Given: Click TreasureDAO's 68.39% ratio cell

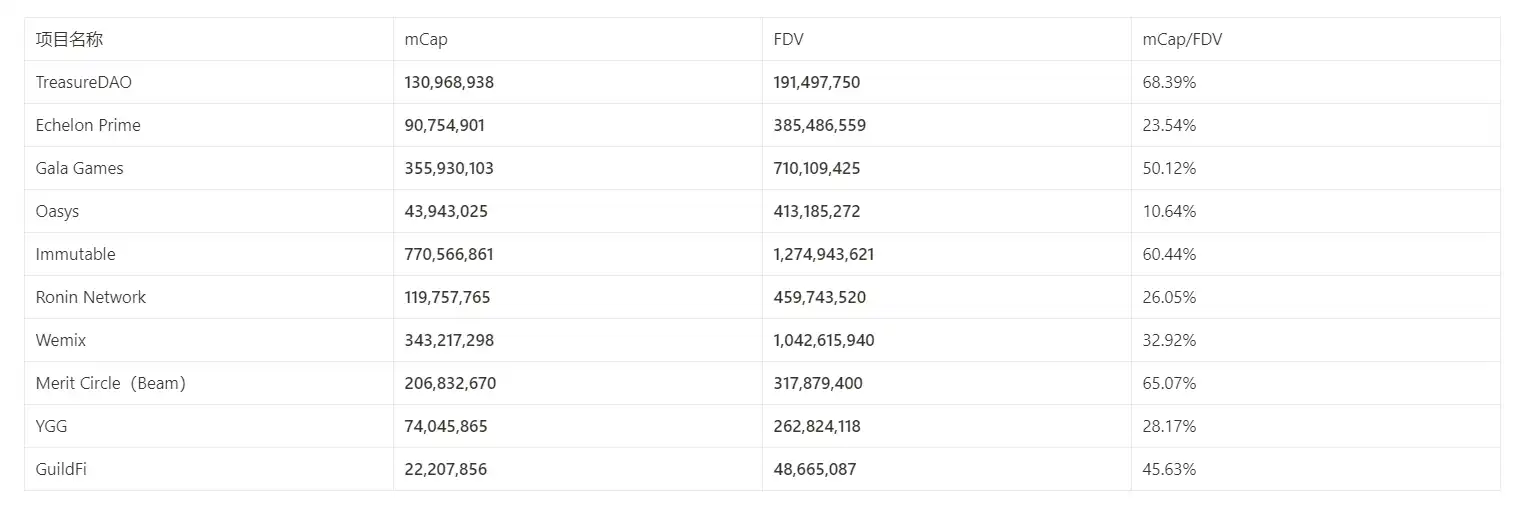Looking at the screenshot, I should 1169,83.
